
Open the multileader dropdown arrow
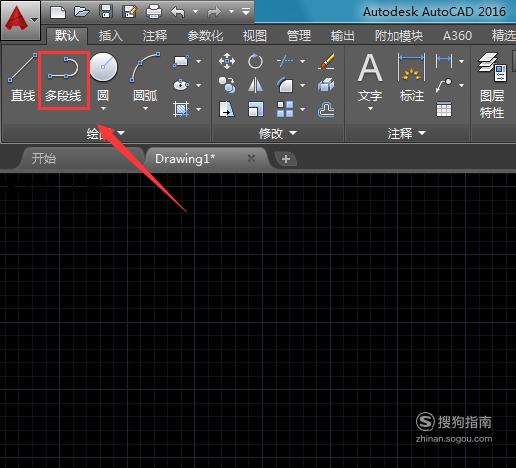point(461,85)
